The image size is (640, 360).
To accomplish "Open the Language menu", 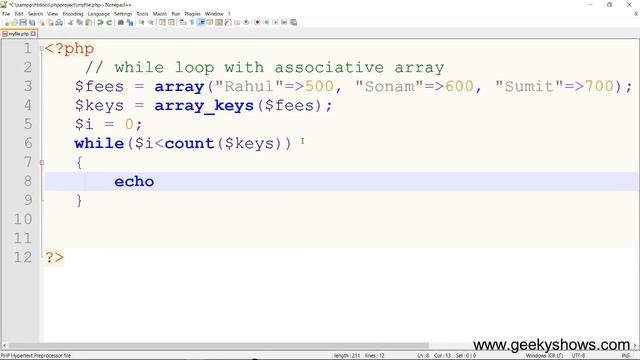I will click(98, 14).
